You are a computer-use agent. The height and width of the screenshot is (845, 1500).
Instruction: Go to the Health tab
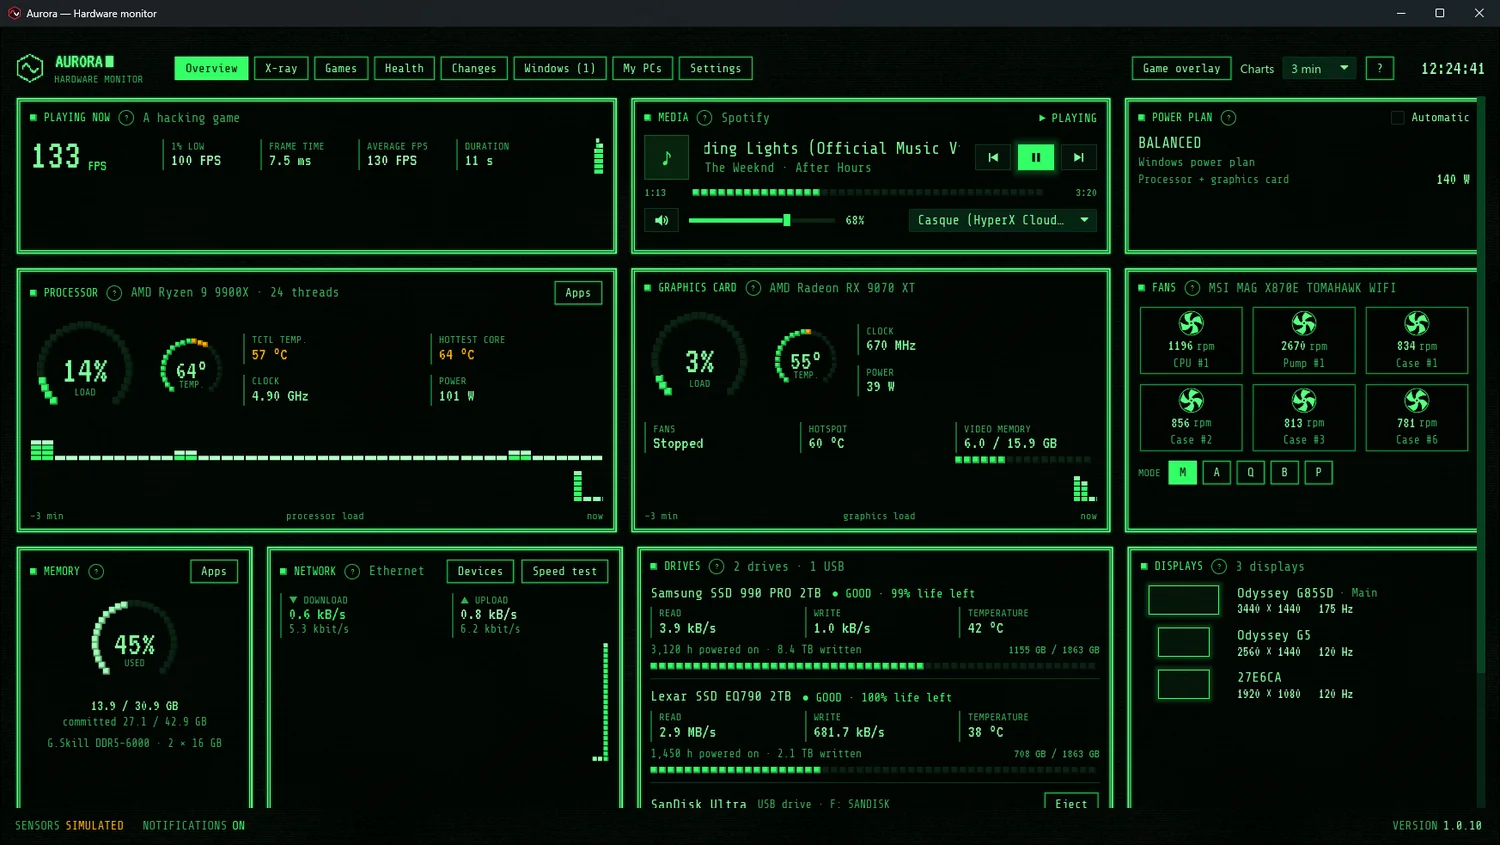(x=404, y=68)
